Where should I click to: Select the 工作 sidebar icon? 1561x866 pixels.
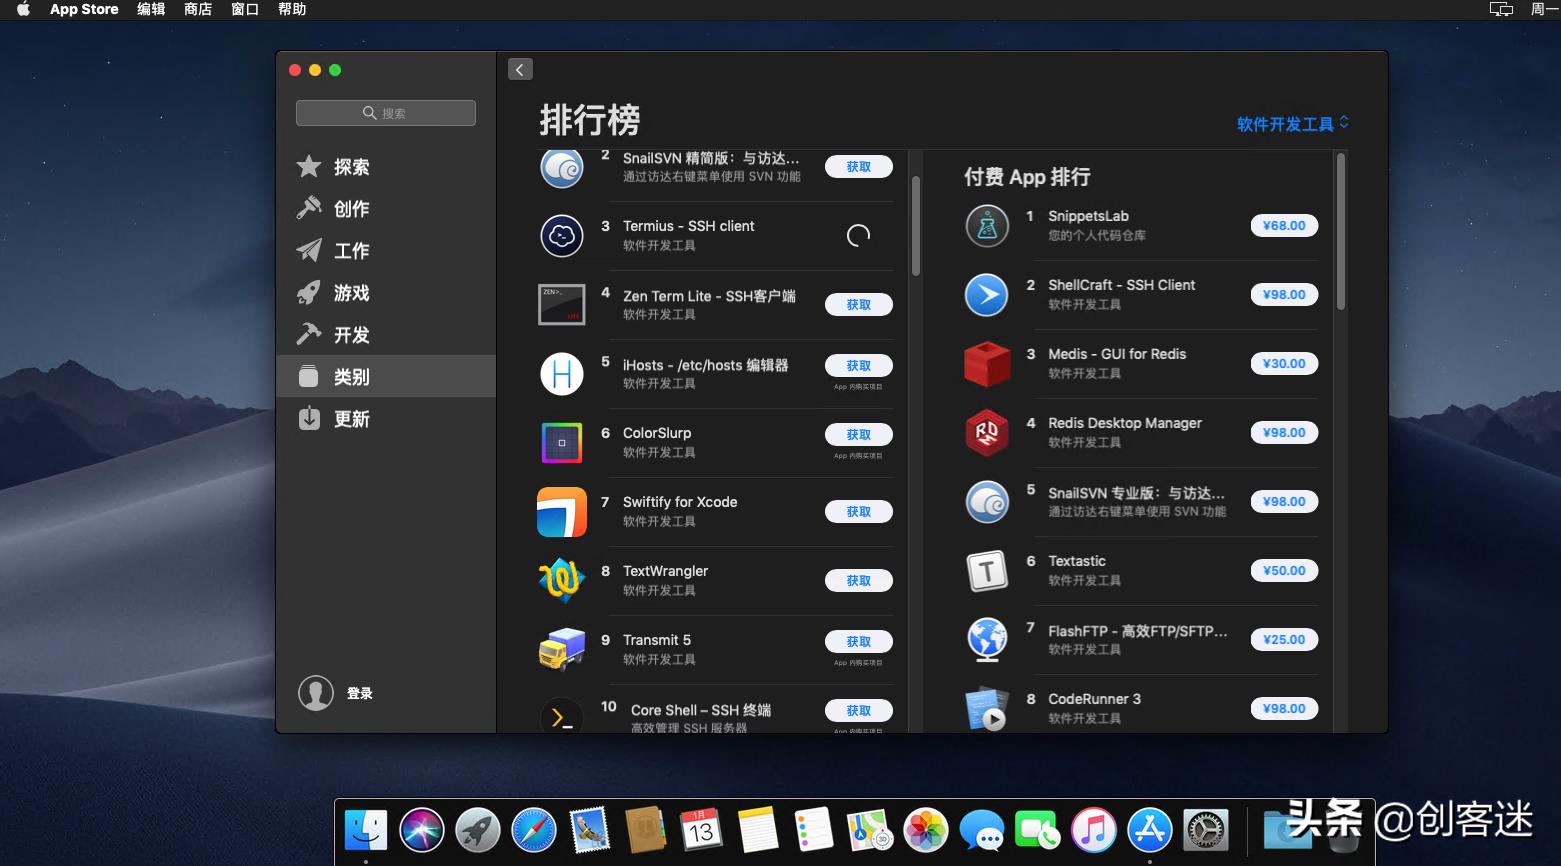click(x=351, y=251)
